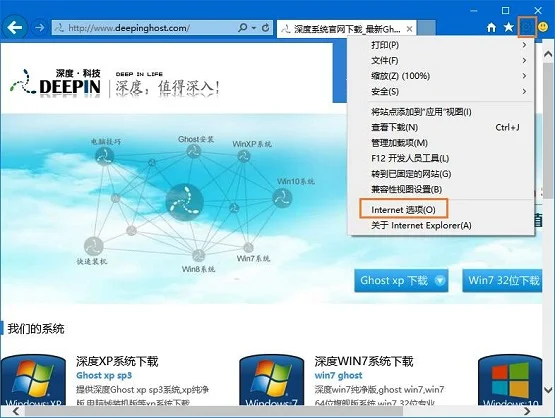The width and height of the screenshot is (555, 418).
Task: Open the address bar dropdown arrow
Action: (254, 28)
